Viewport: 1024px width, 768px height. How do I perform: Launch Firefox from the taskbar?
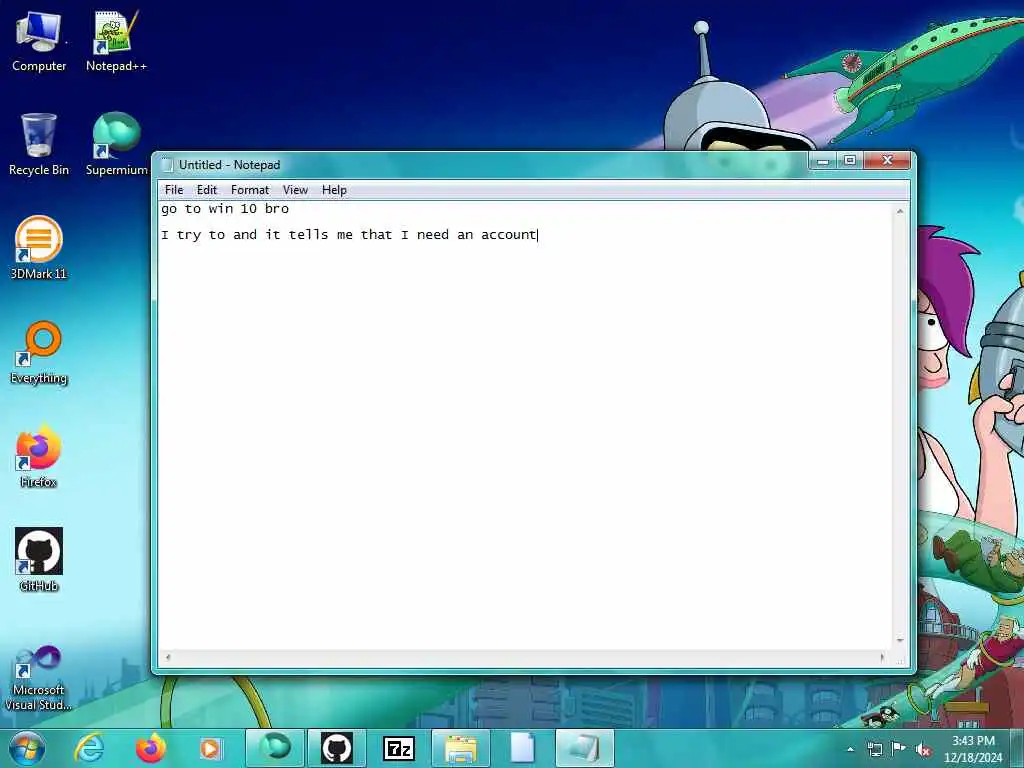point(151,748)
